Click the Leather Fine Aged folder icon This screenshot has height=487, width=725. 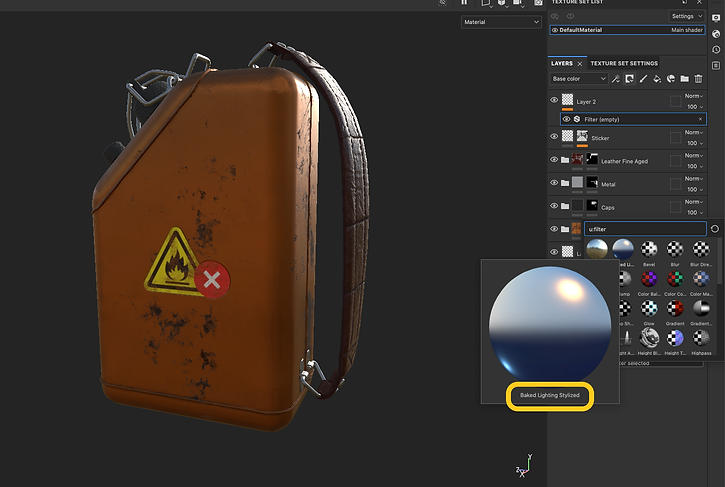click(565, 160)
